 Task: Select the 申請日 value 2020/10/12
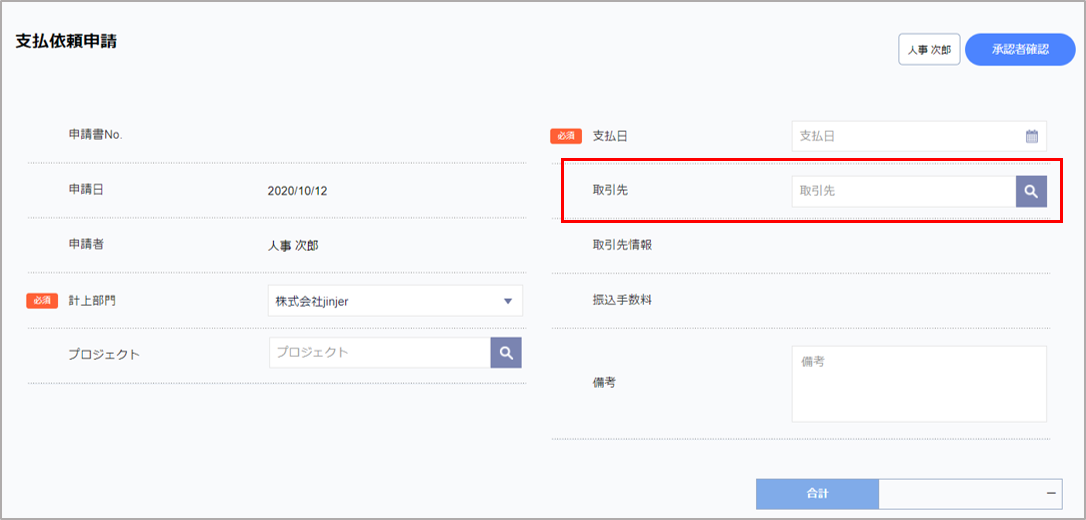point(297,190)
